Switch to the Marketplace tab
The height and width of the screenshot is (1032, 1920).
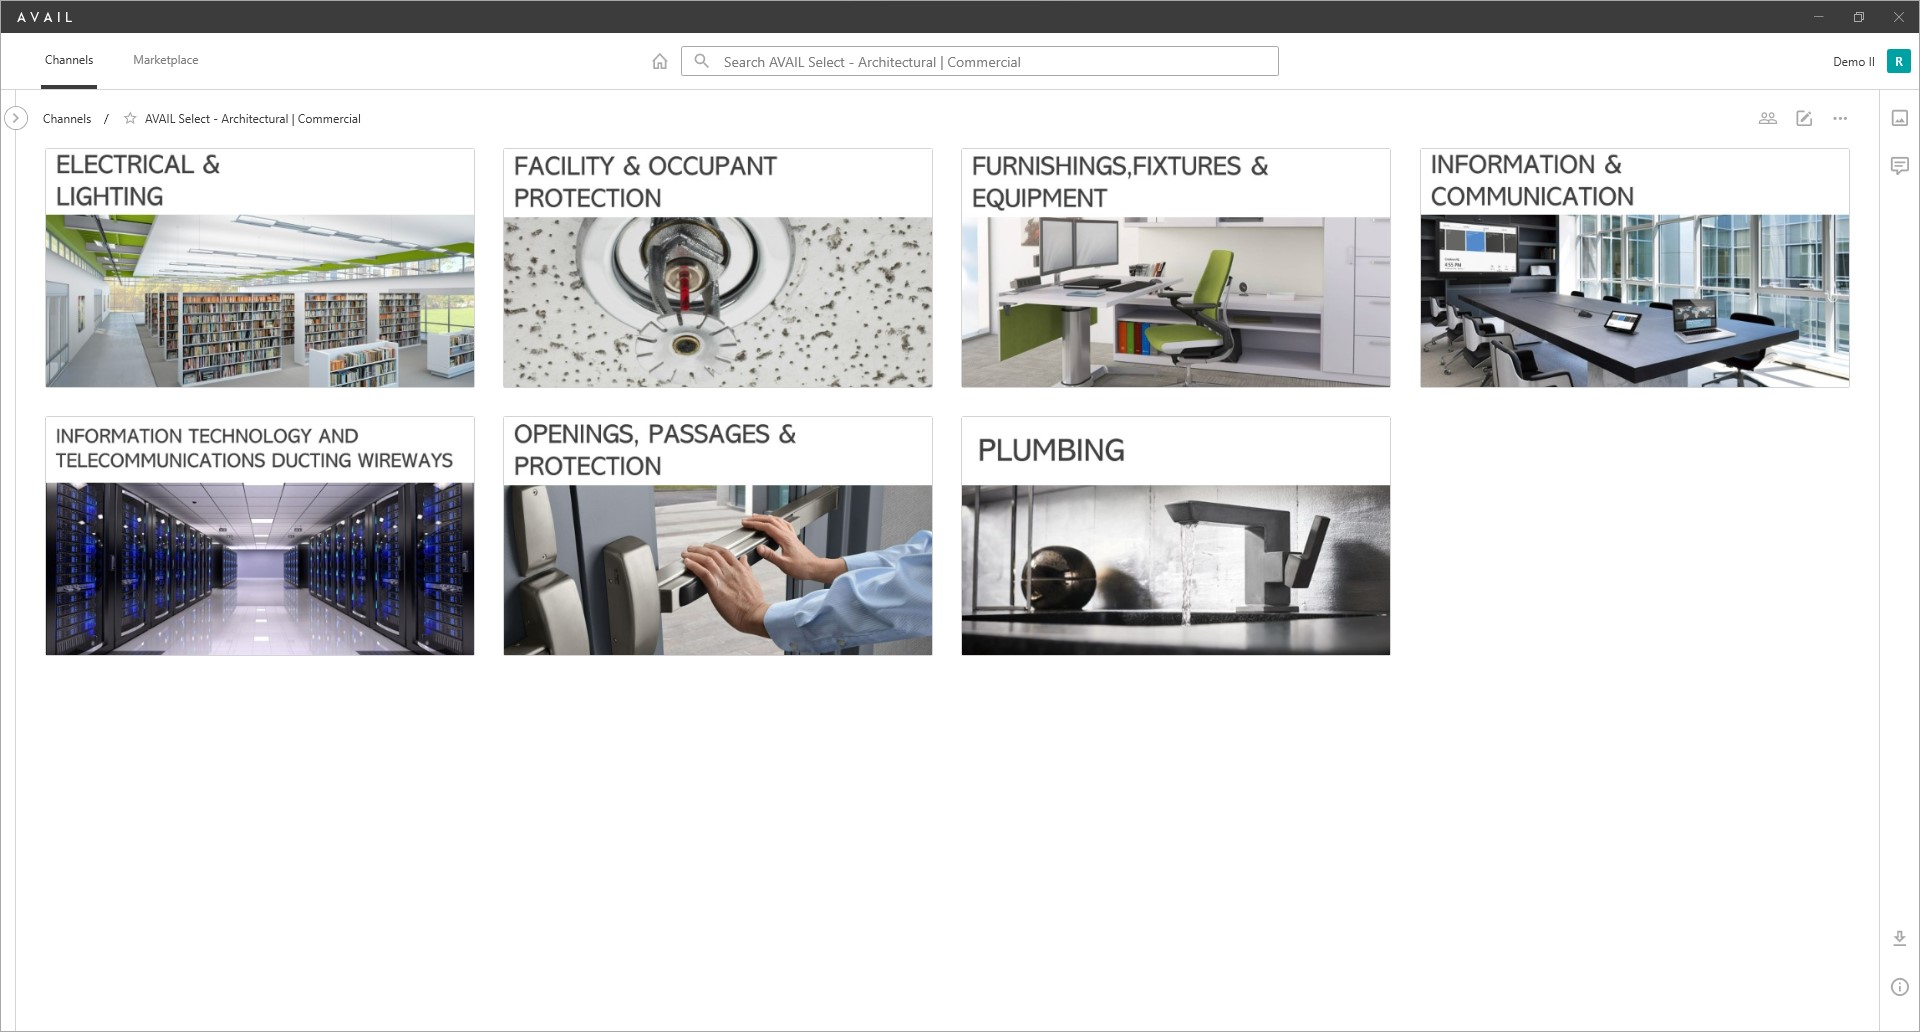(166, 60)
